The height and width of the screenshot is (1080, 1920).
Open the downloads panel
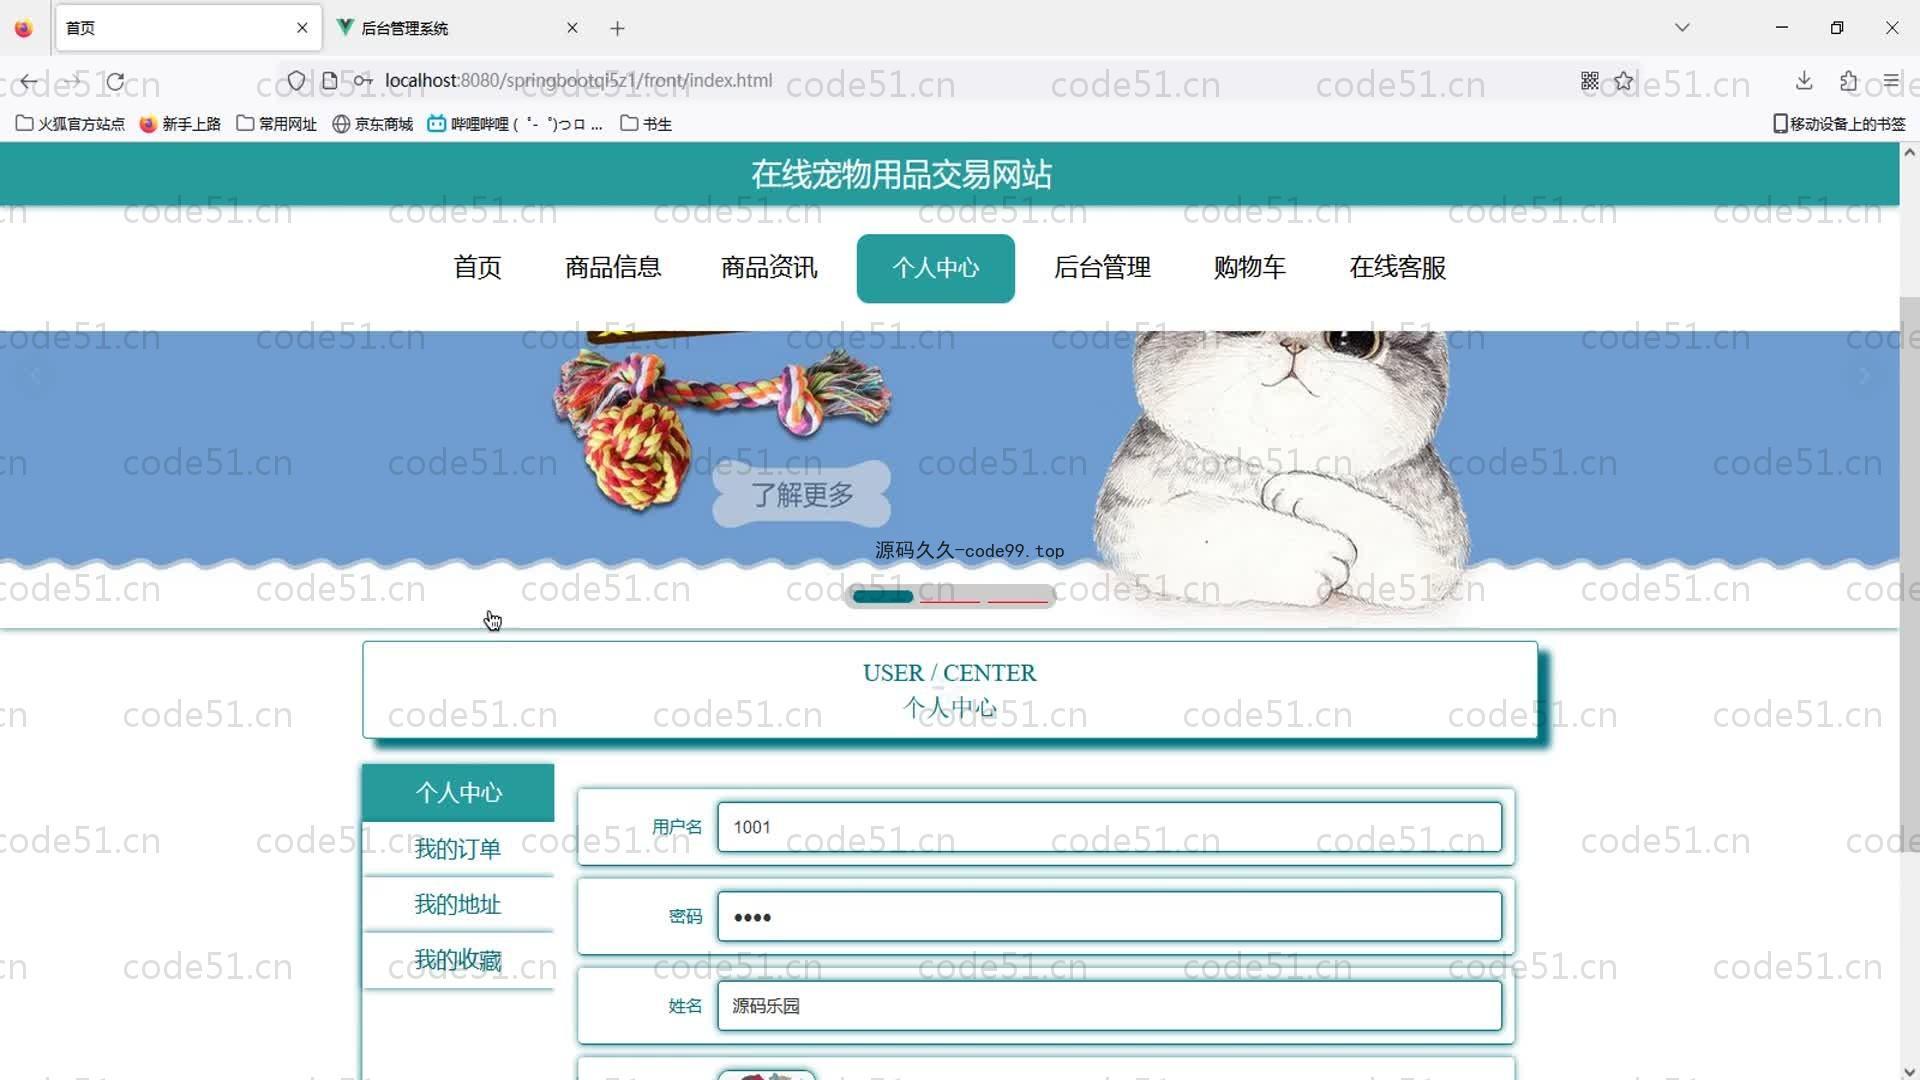[x=1804, y=80]
